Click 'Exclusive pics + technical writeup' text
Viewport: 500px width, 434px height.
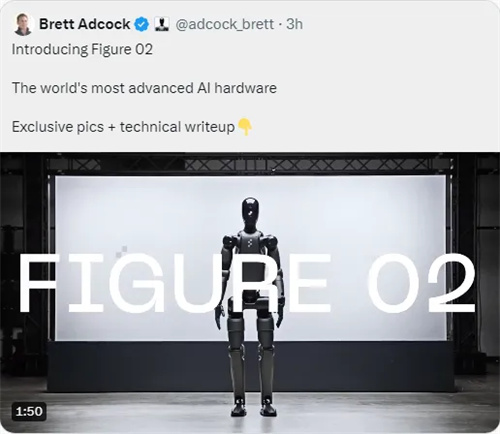point(123,127)
